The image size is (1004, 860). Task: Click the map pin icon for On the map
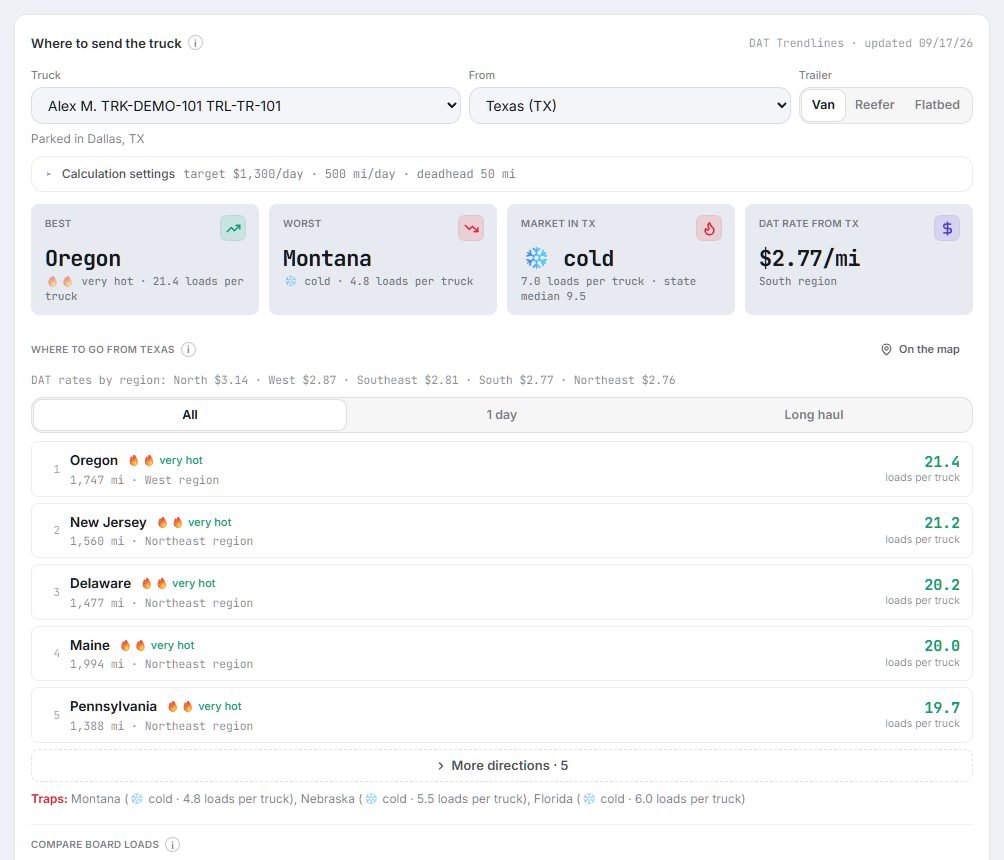tap(886, 350)
